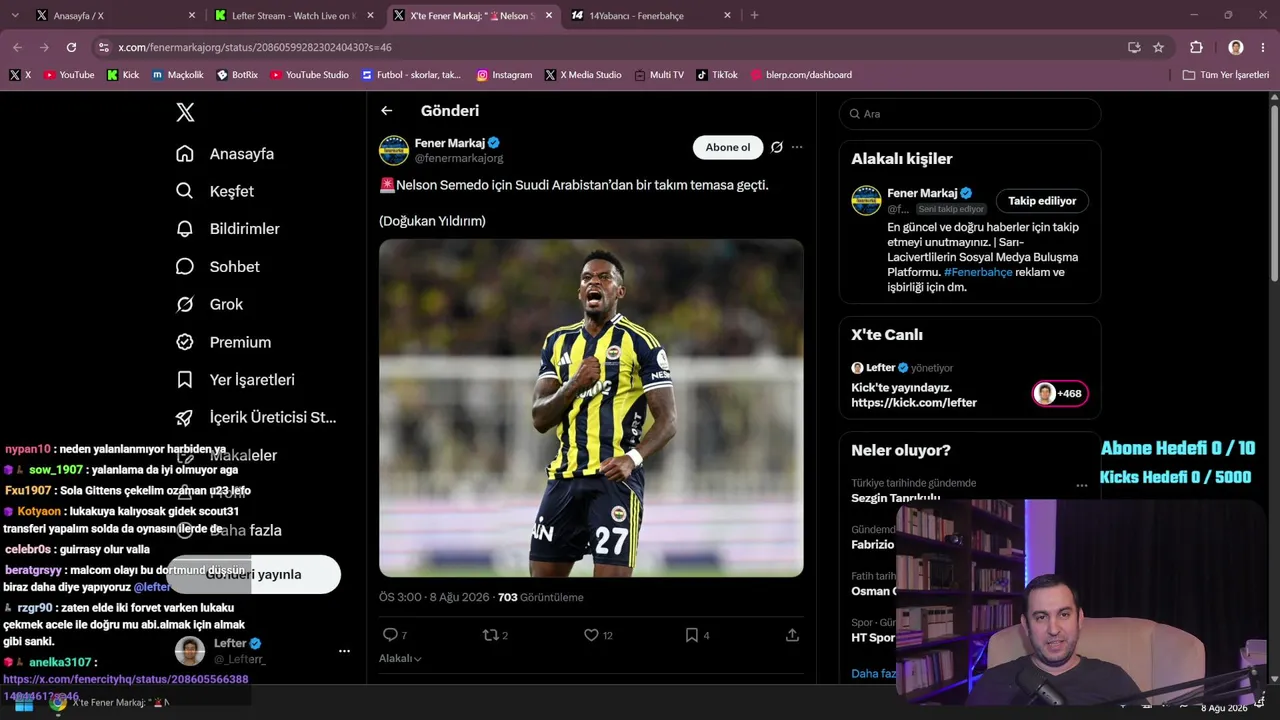Click the +468 live listeners badge
The height and width of the screenshot is (720, 1280).
1060,393
